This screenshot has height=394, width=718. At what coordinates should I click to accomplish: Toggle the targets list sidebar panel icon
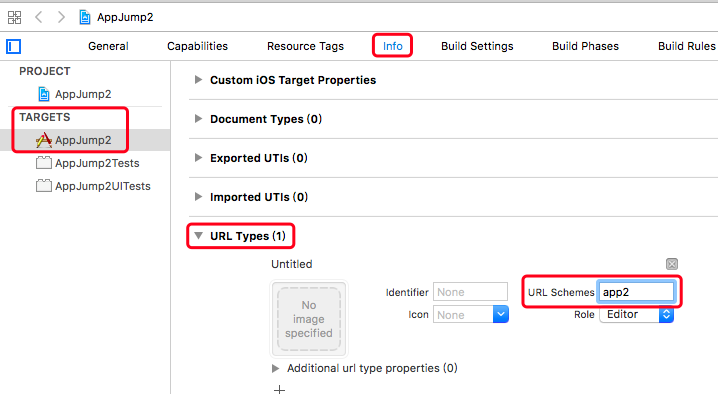pyautogui.click(x=14, y=46)
